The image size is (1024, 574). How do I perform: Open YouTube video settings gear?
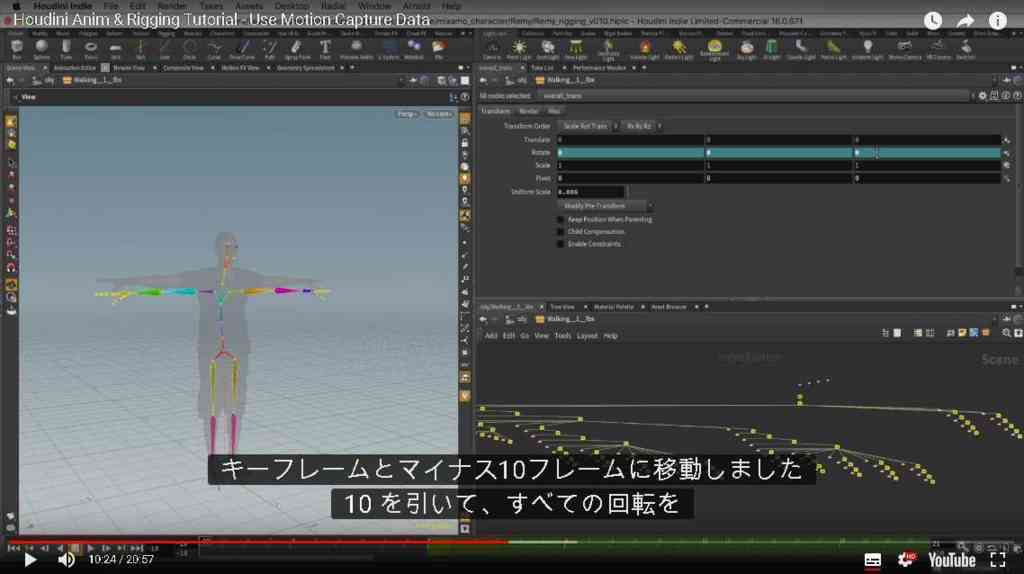point(906,560)
